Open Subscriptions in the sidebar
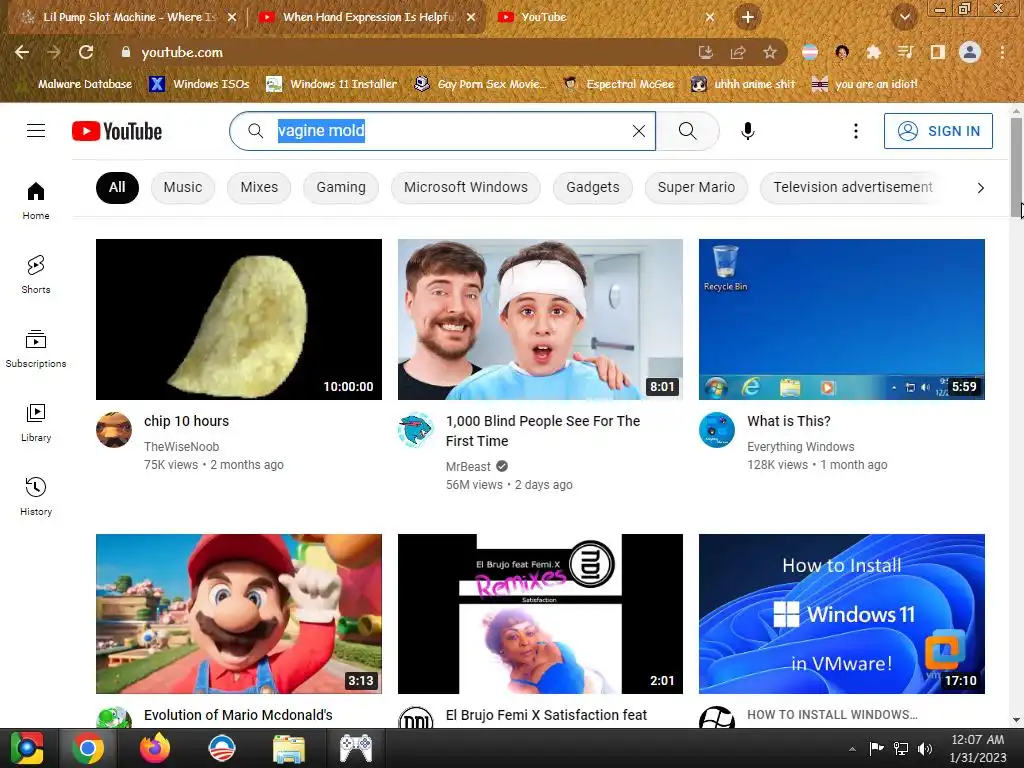 tap(36, 349)
